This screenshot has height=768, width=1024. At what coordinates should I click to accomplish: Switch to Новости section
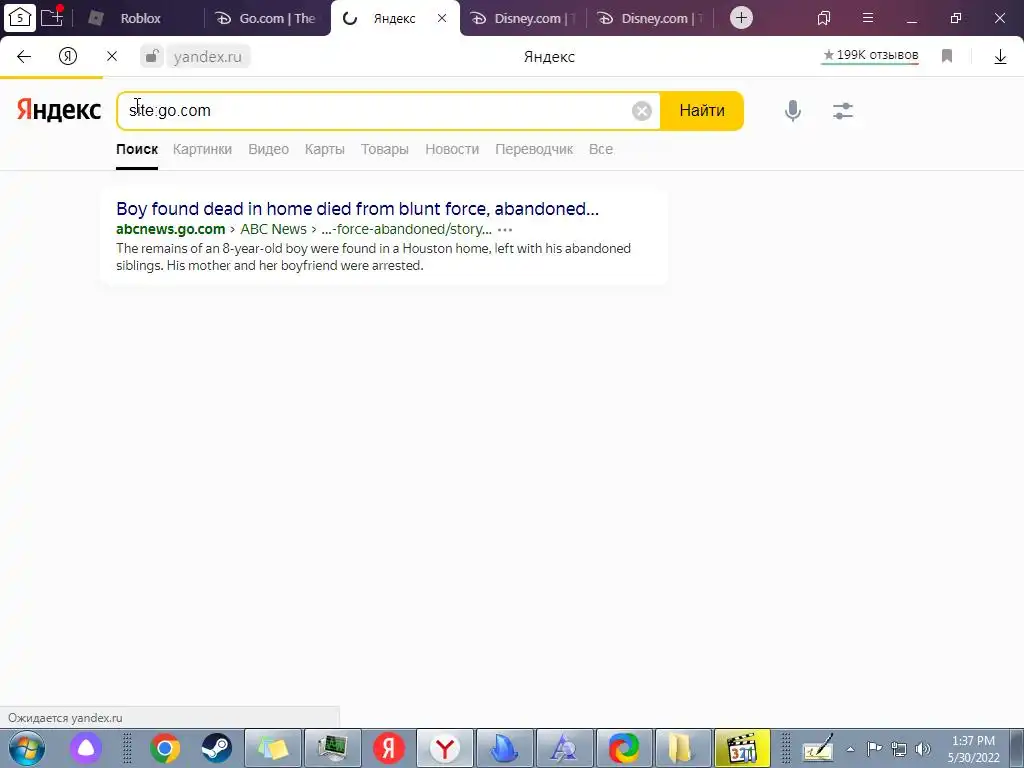tap(452, 150)
